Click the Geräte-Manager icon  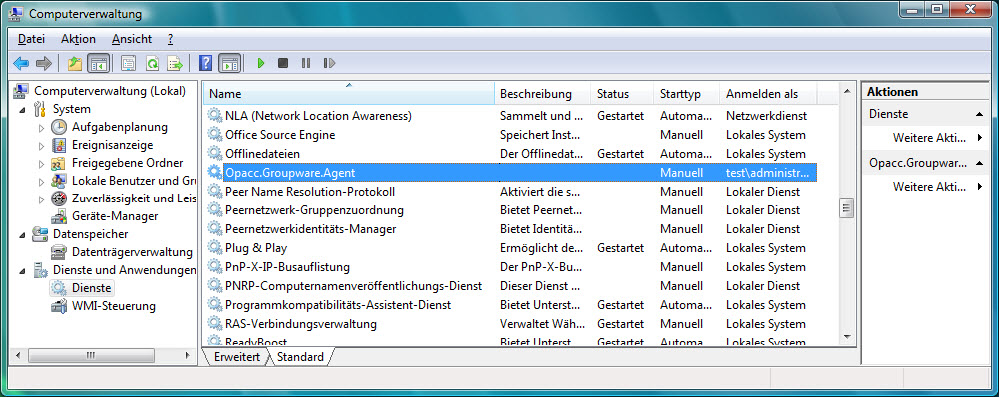(59, 216)
